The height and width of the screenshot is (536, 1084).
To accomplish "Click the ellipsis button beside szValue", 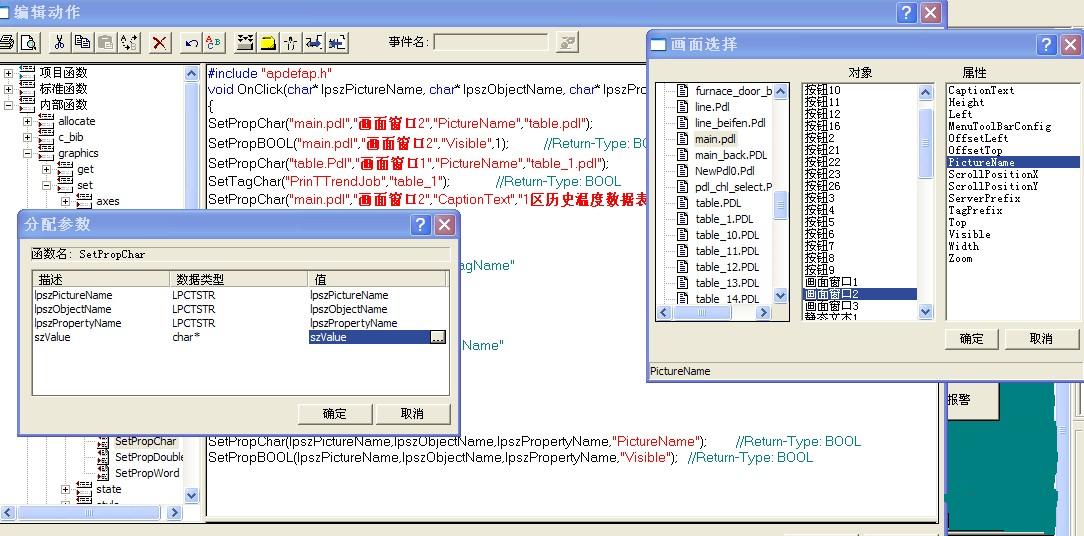I will coord(437,338).
